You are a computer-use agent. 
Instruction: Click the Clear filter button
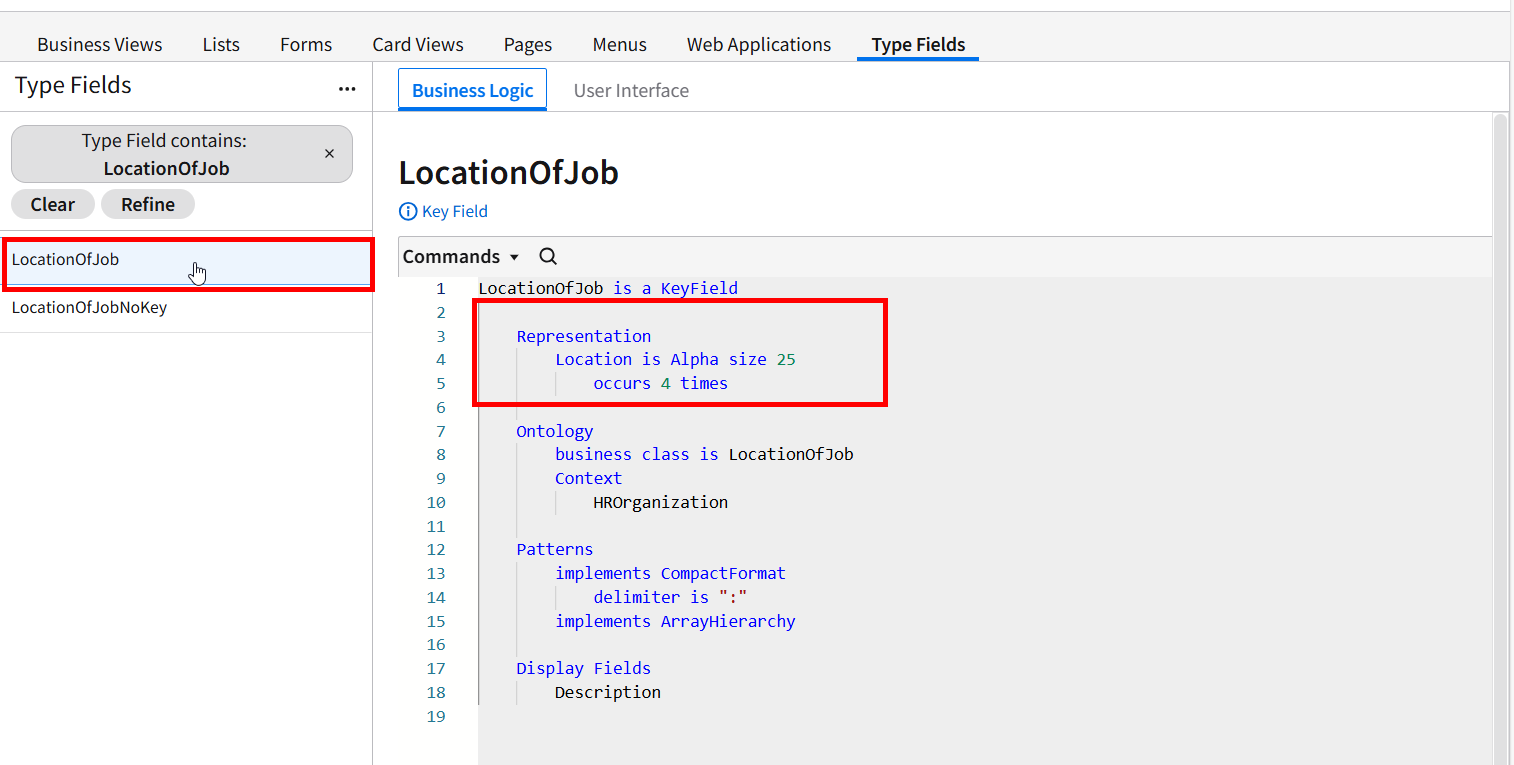tap(53, 205)
